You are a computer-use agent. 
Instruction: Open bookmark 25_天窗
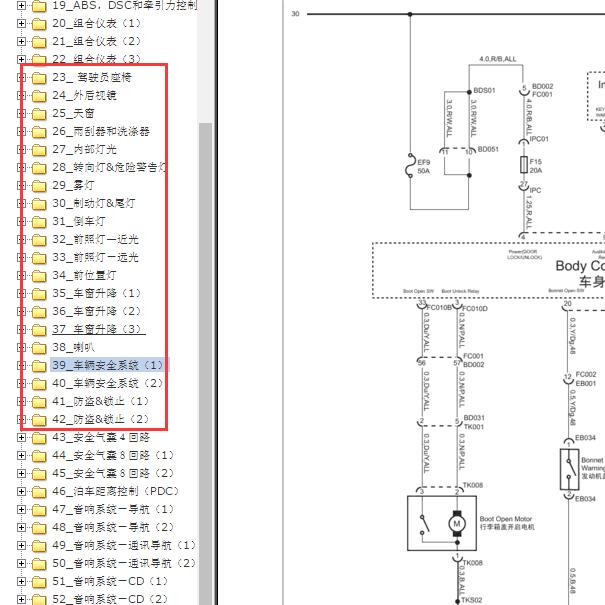coord(73,113)
